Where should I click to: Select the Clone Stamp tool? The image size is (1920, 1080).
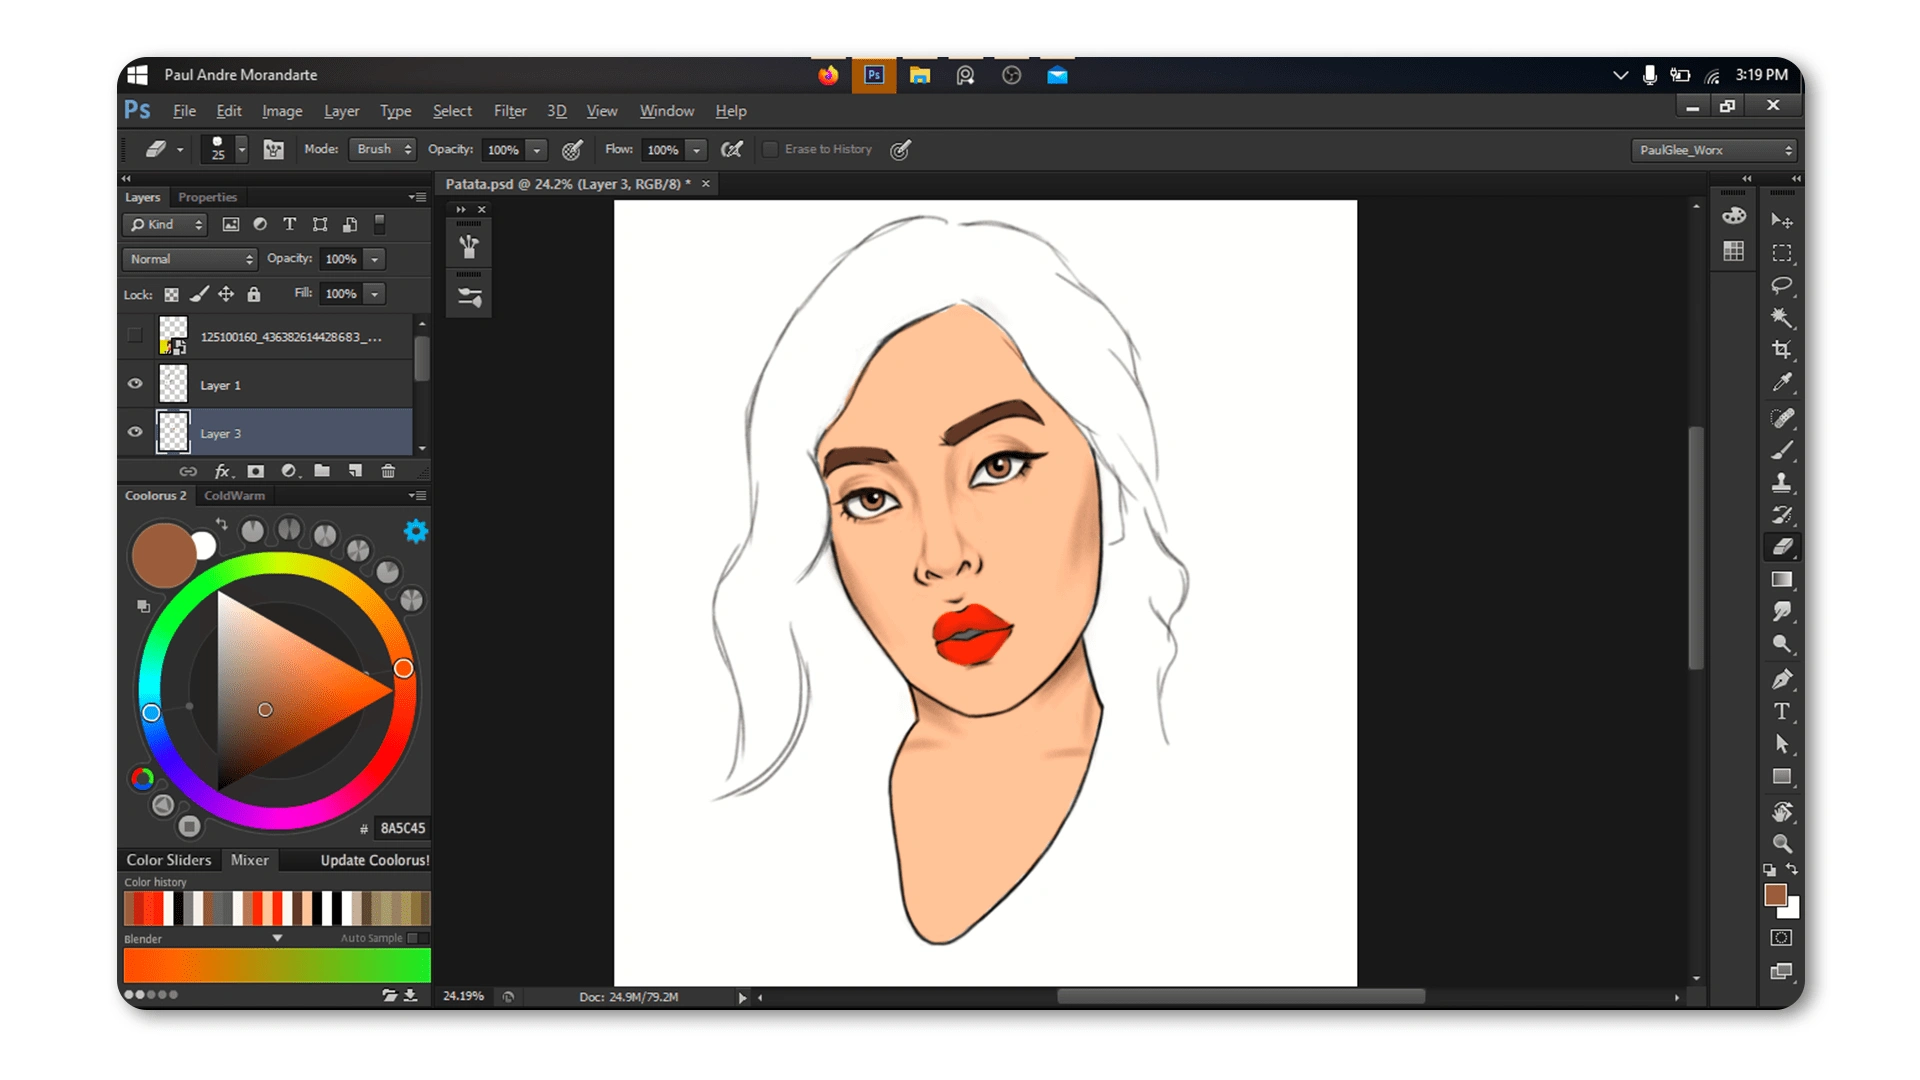[x=1781, y=483]
